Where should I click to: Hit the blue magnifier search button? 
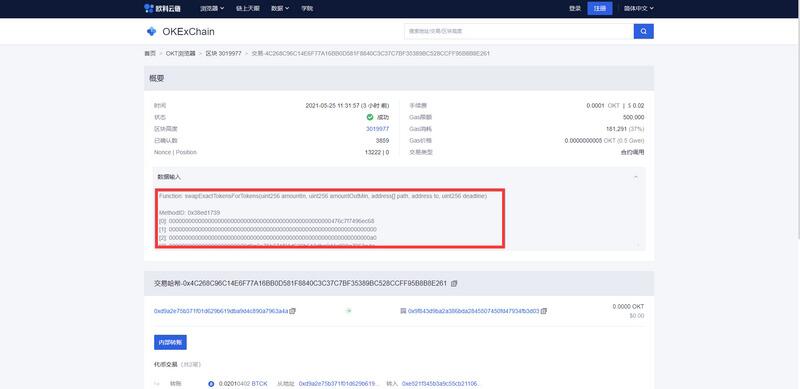[643, 31]
